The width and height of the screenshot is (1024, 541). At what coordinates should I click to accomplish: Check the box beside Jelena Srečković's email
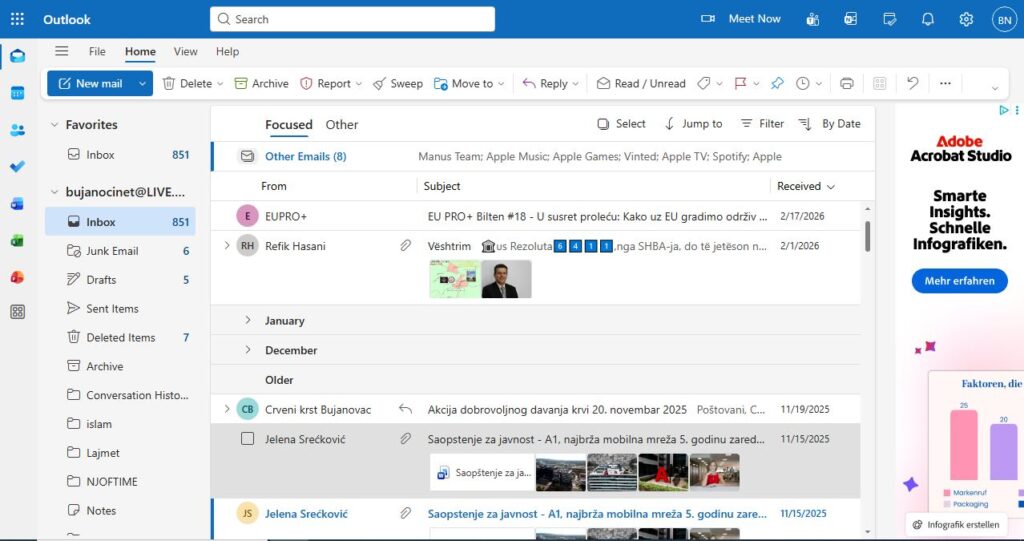pyautogui.click(x=248, y=438)
